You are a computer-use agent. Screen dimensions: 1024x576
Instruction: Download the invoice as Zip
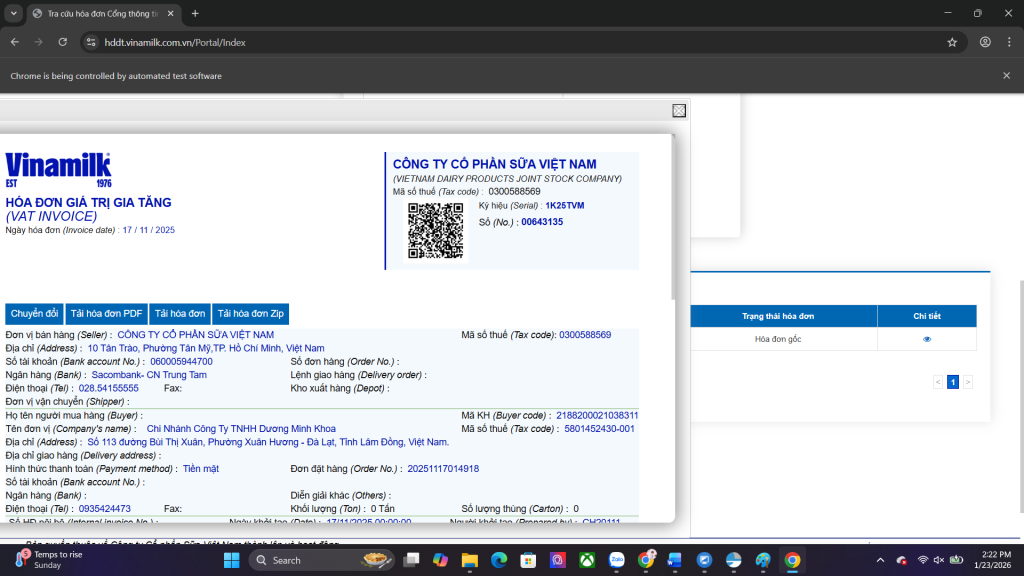coord(251,314)
